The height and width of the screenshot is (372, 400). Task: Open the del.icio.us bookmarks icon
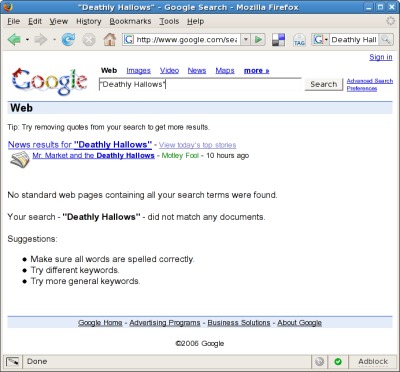pos(279,40)
